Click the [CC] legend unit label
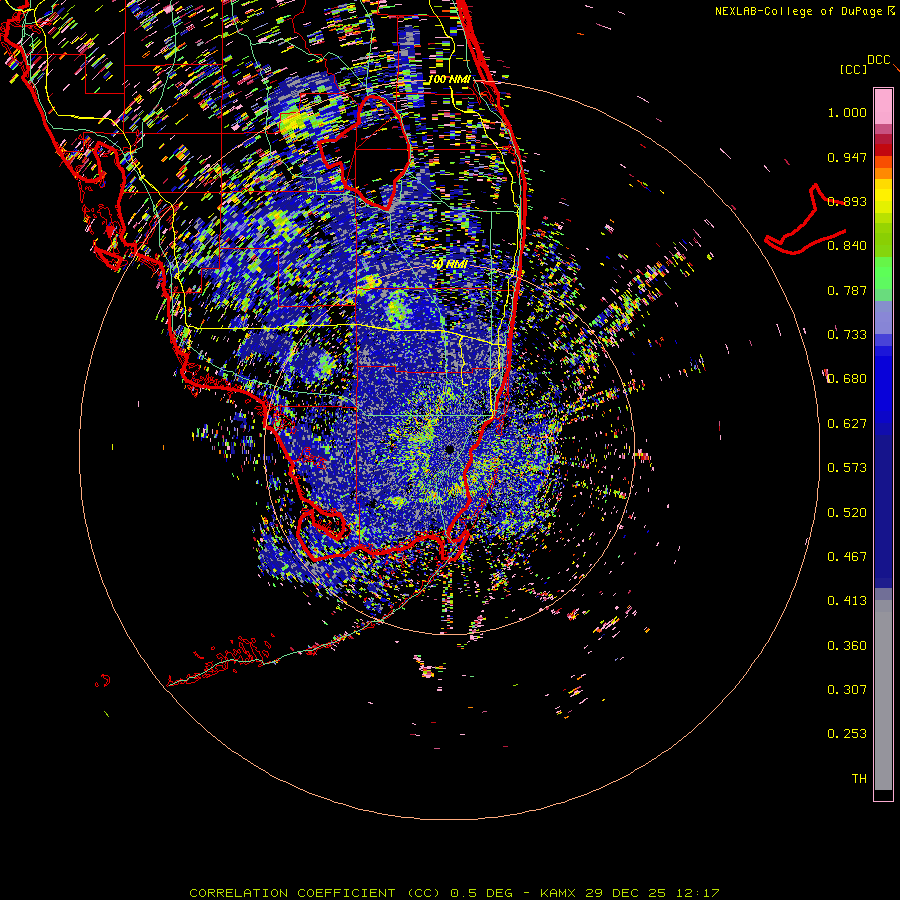Viewport: 900px width, 900px height. [853, 69]
